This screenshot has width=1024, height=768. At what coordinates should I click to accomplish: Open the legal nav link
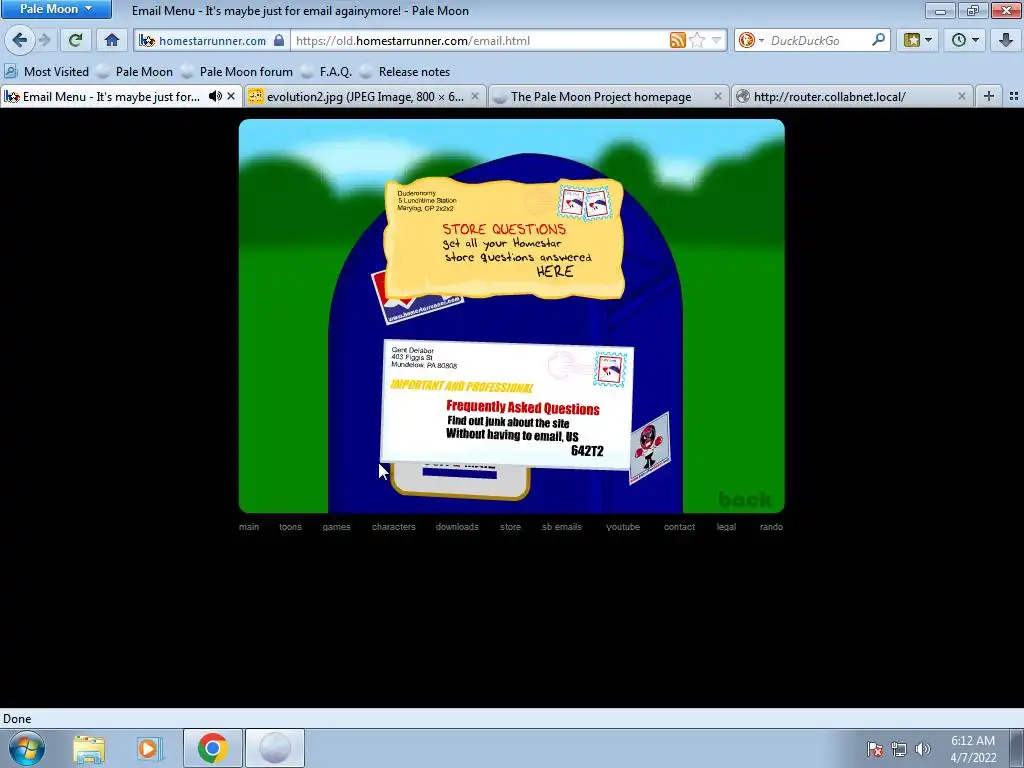[x=726, y=526]
